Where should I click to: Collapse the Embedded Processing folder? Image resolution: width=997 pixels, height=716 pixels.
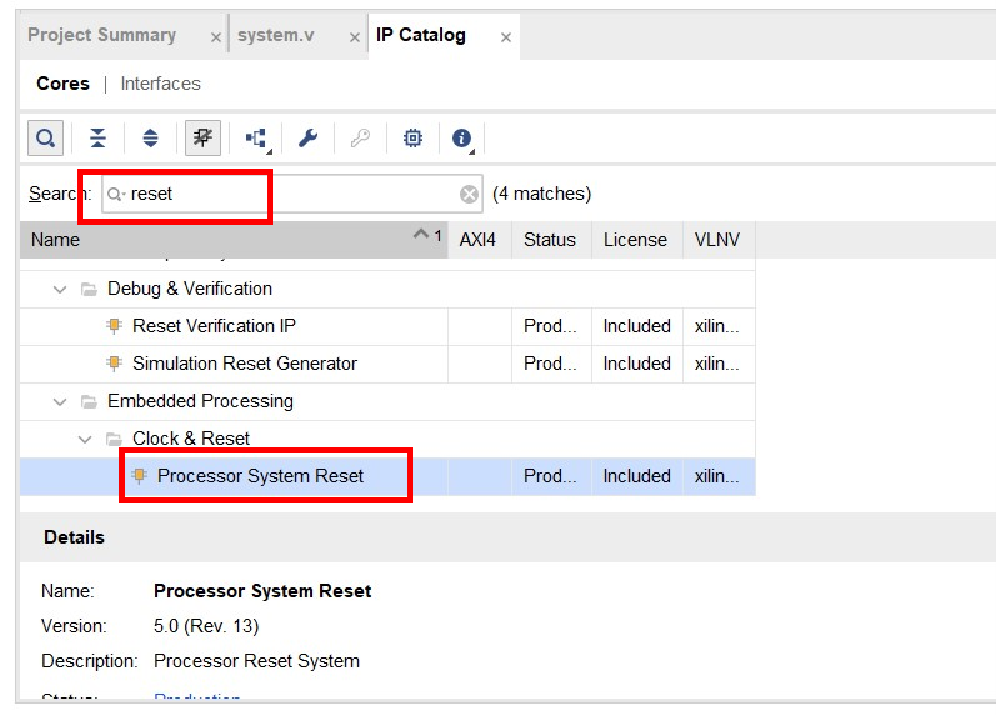(60, 402)
